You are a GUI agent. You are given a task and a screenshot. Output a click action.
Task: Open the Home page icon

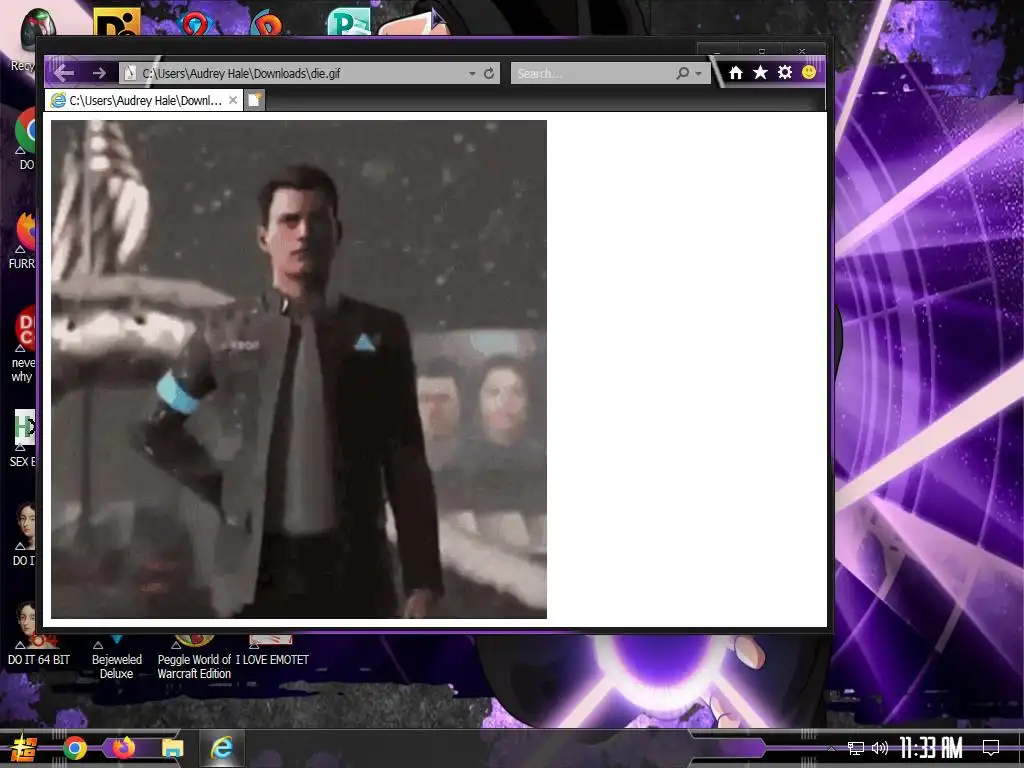[736, 72]
